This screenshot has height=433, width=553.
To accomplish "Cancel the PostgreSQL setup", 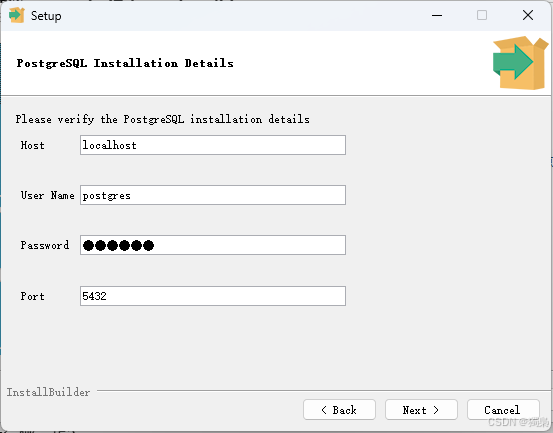I will point(503,410).
